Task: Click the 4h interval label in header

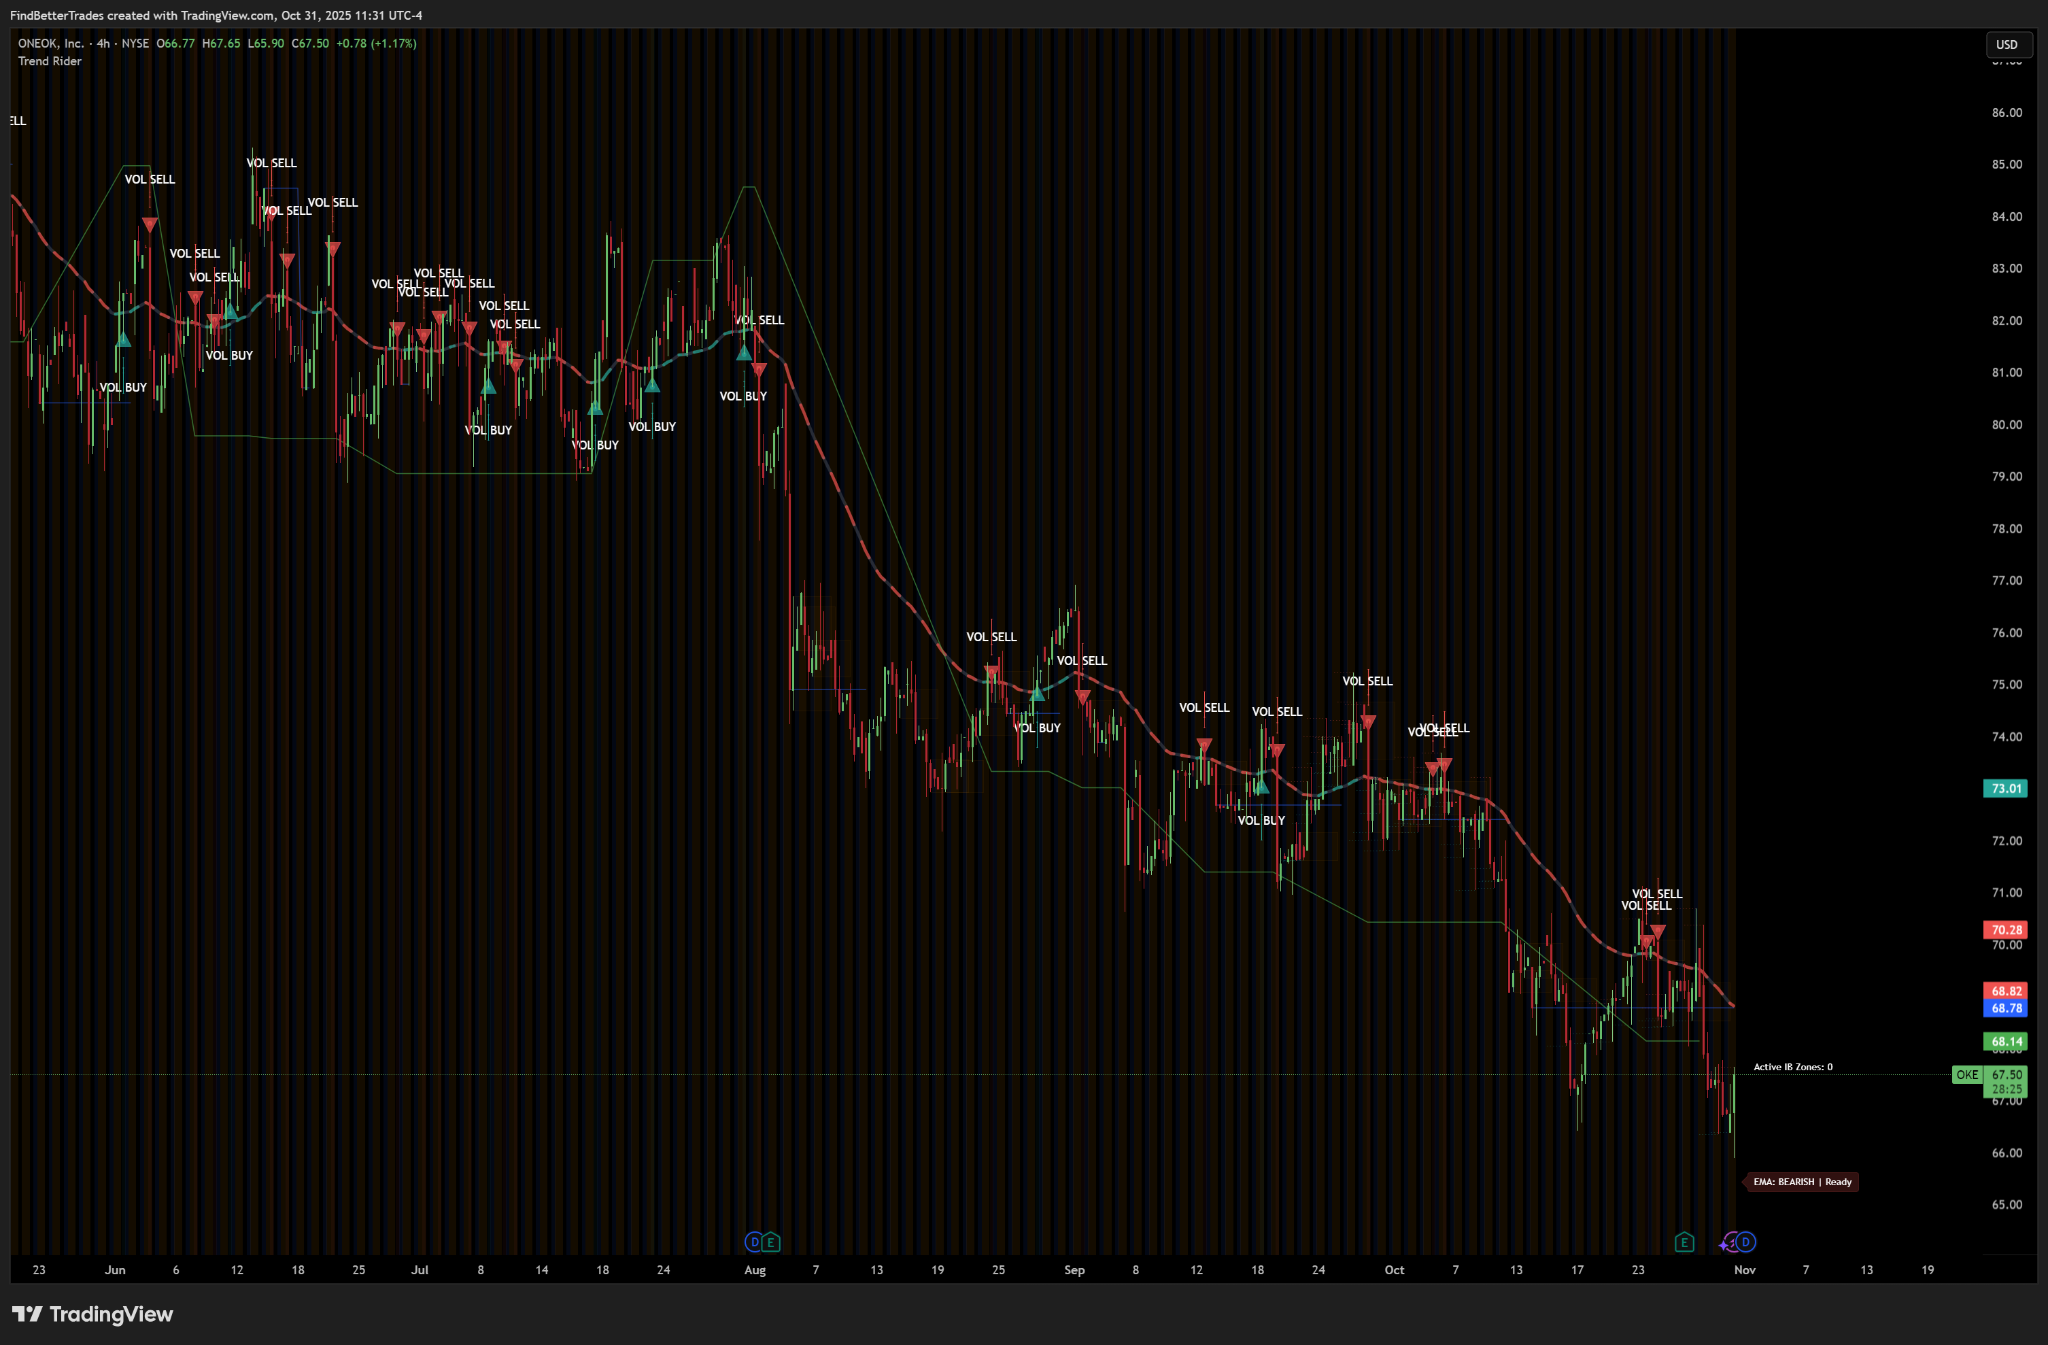Action: pos(103,44)
